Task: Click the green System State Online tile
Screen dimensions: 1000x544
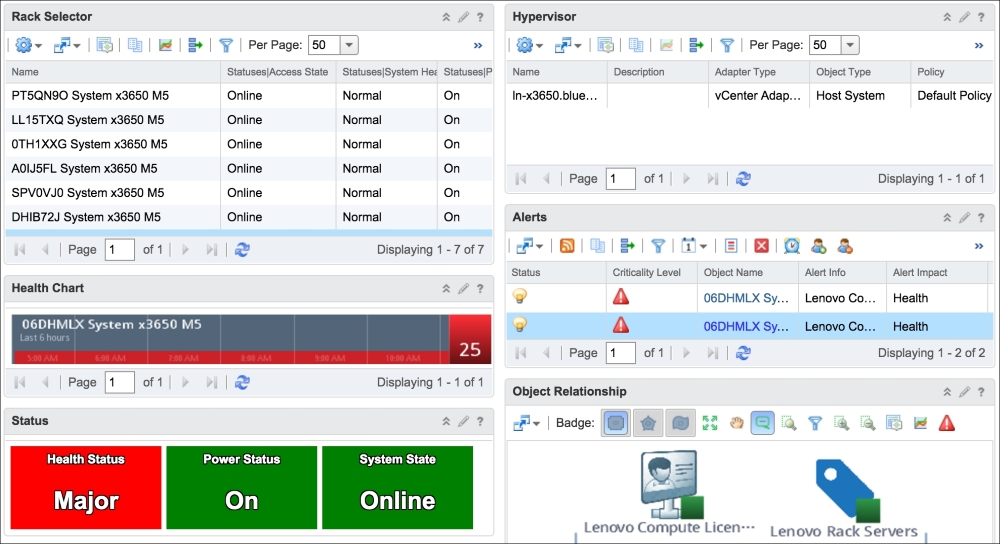Action: point(397,487)
